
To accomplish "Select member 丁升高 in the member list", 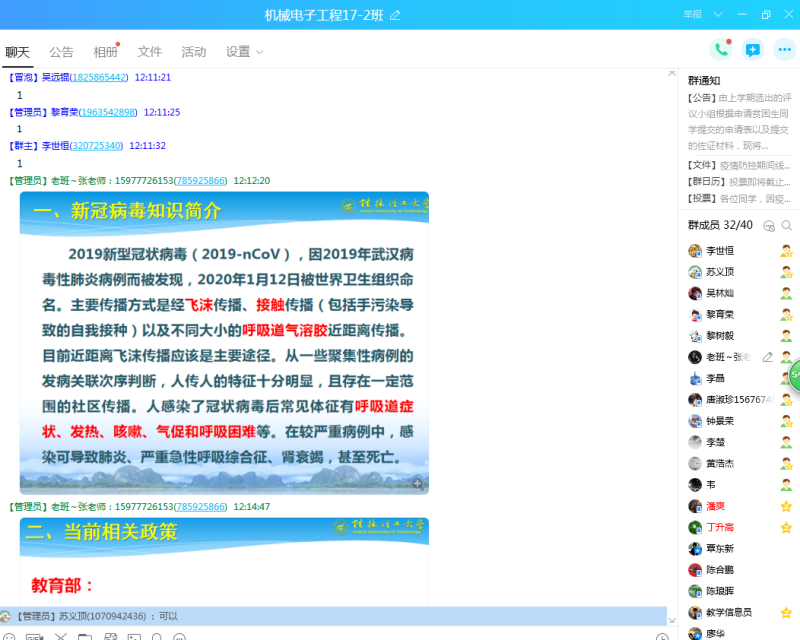I will [x=720, y=527].
